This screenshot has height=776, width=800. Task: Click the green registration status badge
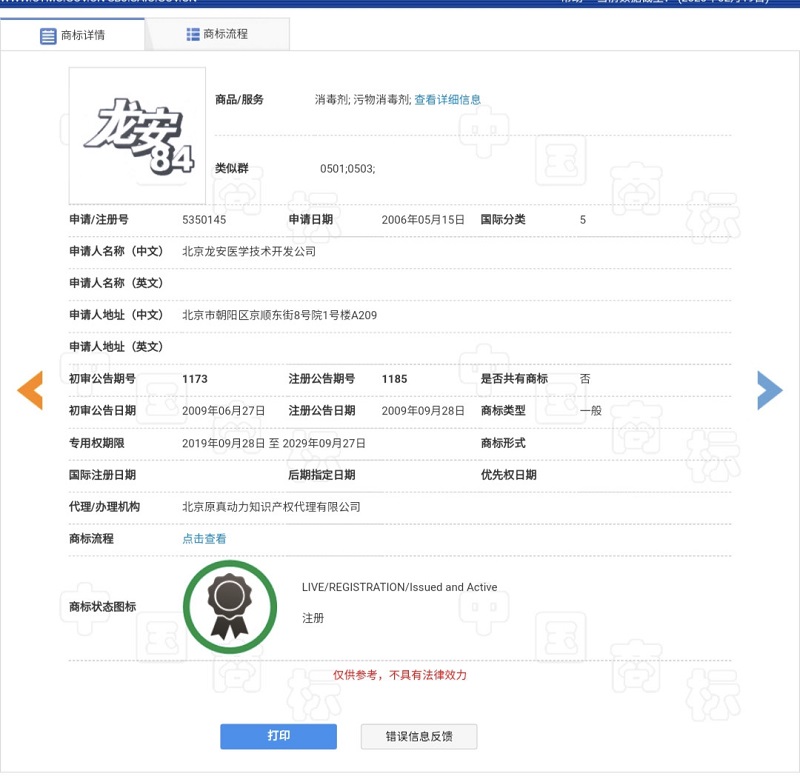pyautogui.click(x=230, y=606)
